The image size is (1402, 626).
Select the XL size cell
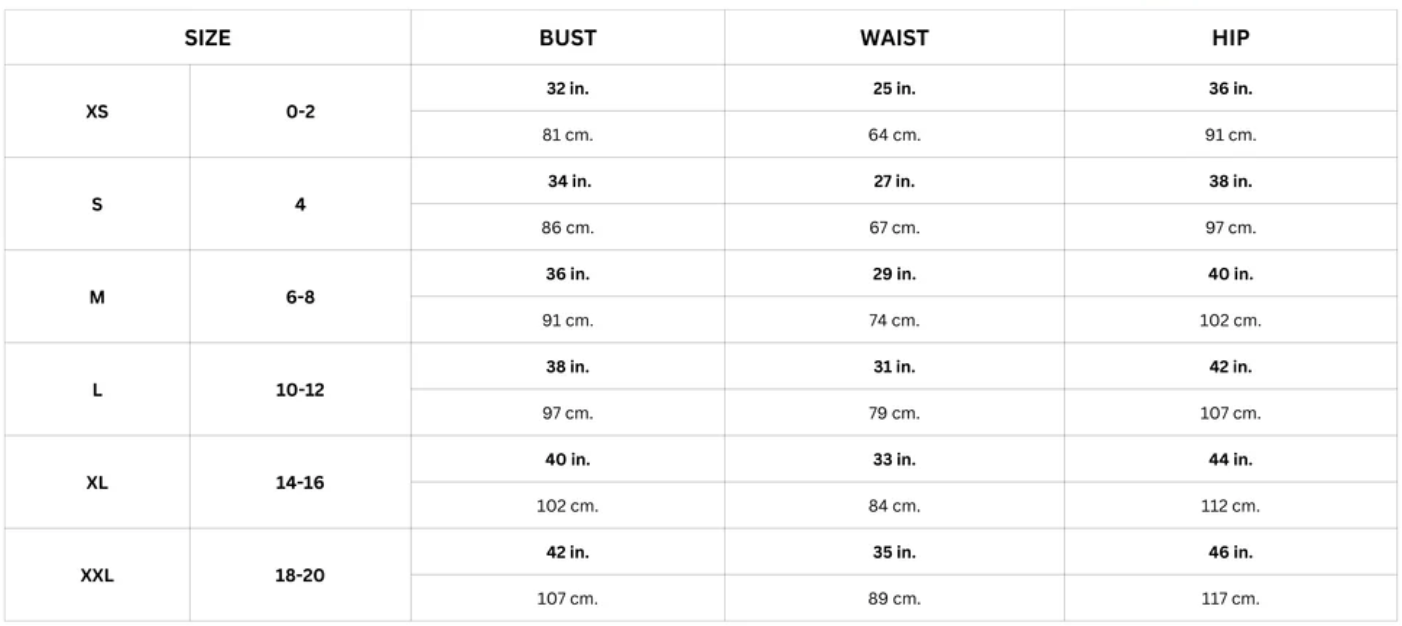(x=97, y=482)
